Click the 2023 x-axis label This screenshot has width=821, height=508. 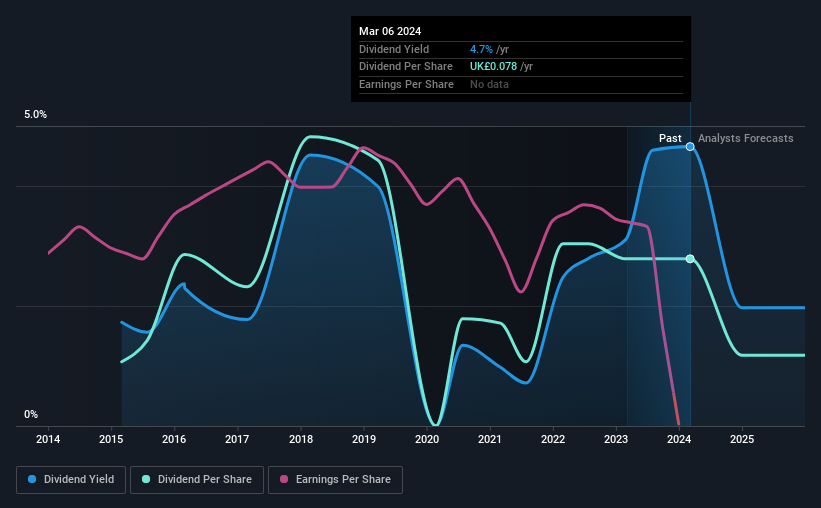tap(616, 439)
